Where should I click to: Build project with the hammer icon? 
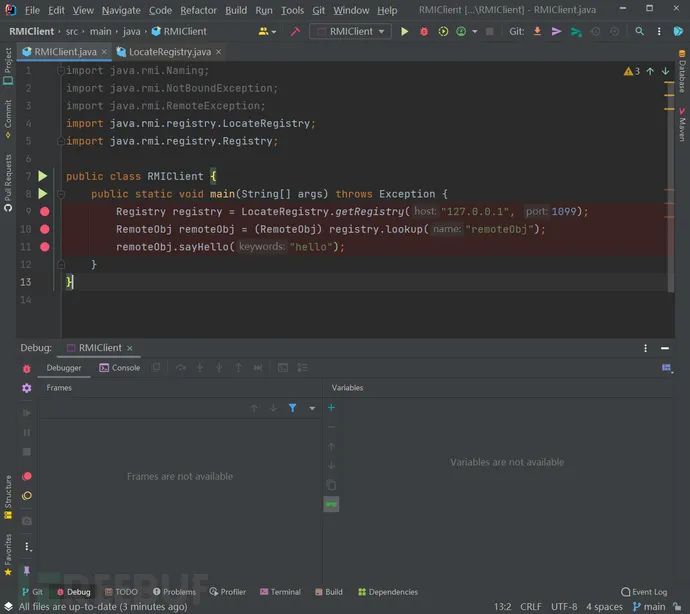point(295,32)
